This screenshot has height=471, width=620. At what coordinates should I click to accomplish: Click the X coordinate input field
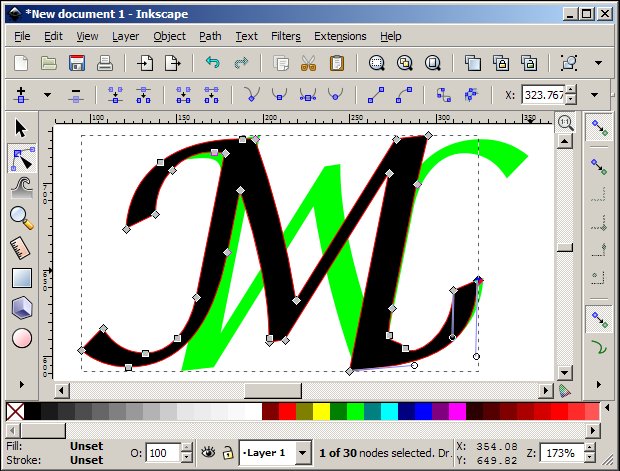(x=543, y=95)
